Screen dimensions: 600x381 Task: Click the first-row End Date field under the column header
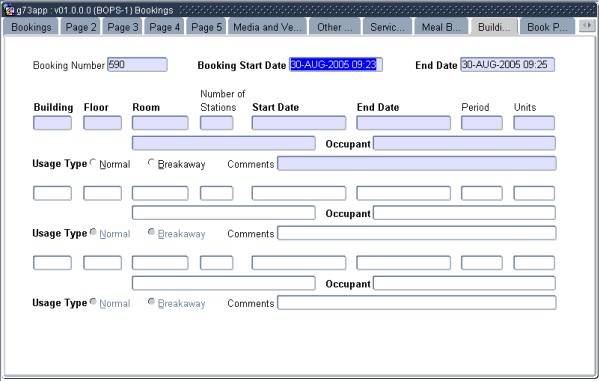tap(403, 123)
